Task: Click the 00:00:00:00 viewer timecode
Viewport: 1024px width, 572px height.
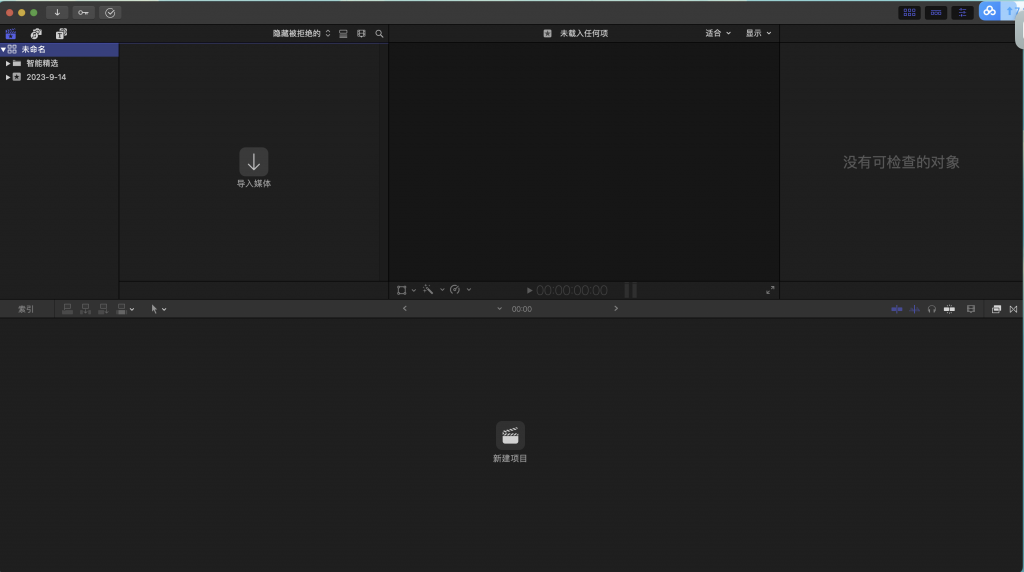Action: (x=572, y=291)
